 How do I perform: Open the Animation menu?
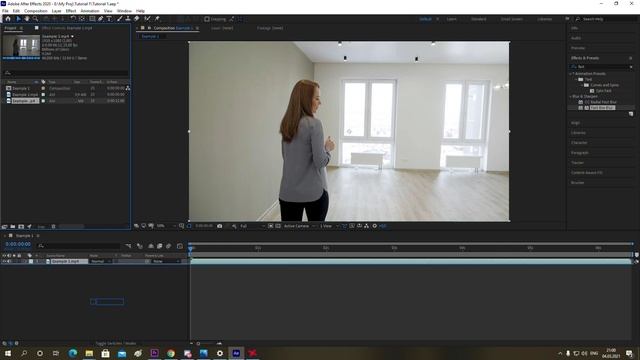click(90, 11)
